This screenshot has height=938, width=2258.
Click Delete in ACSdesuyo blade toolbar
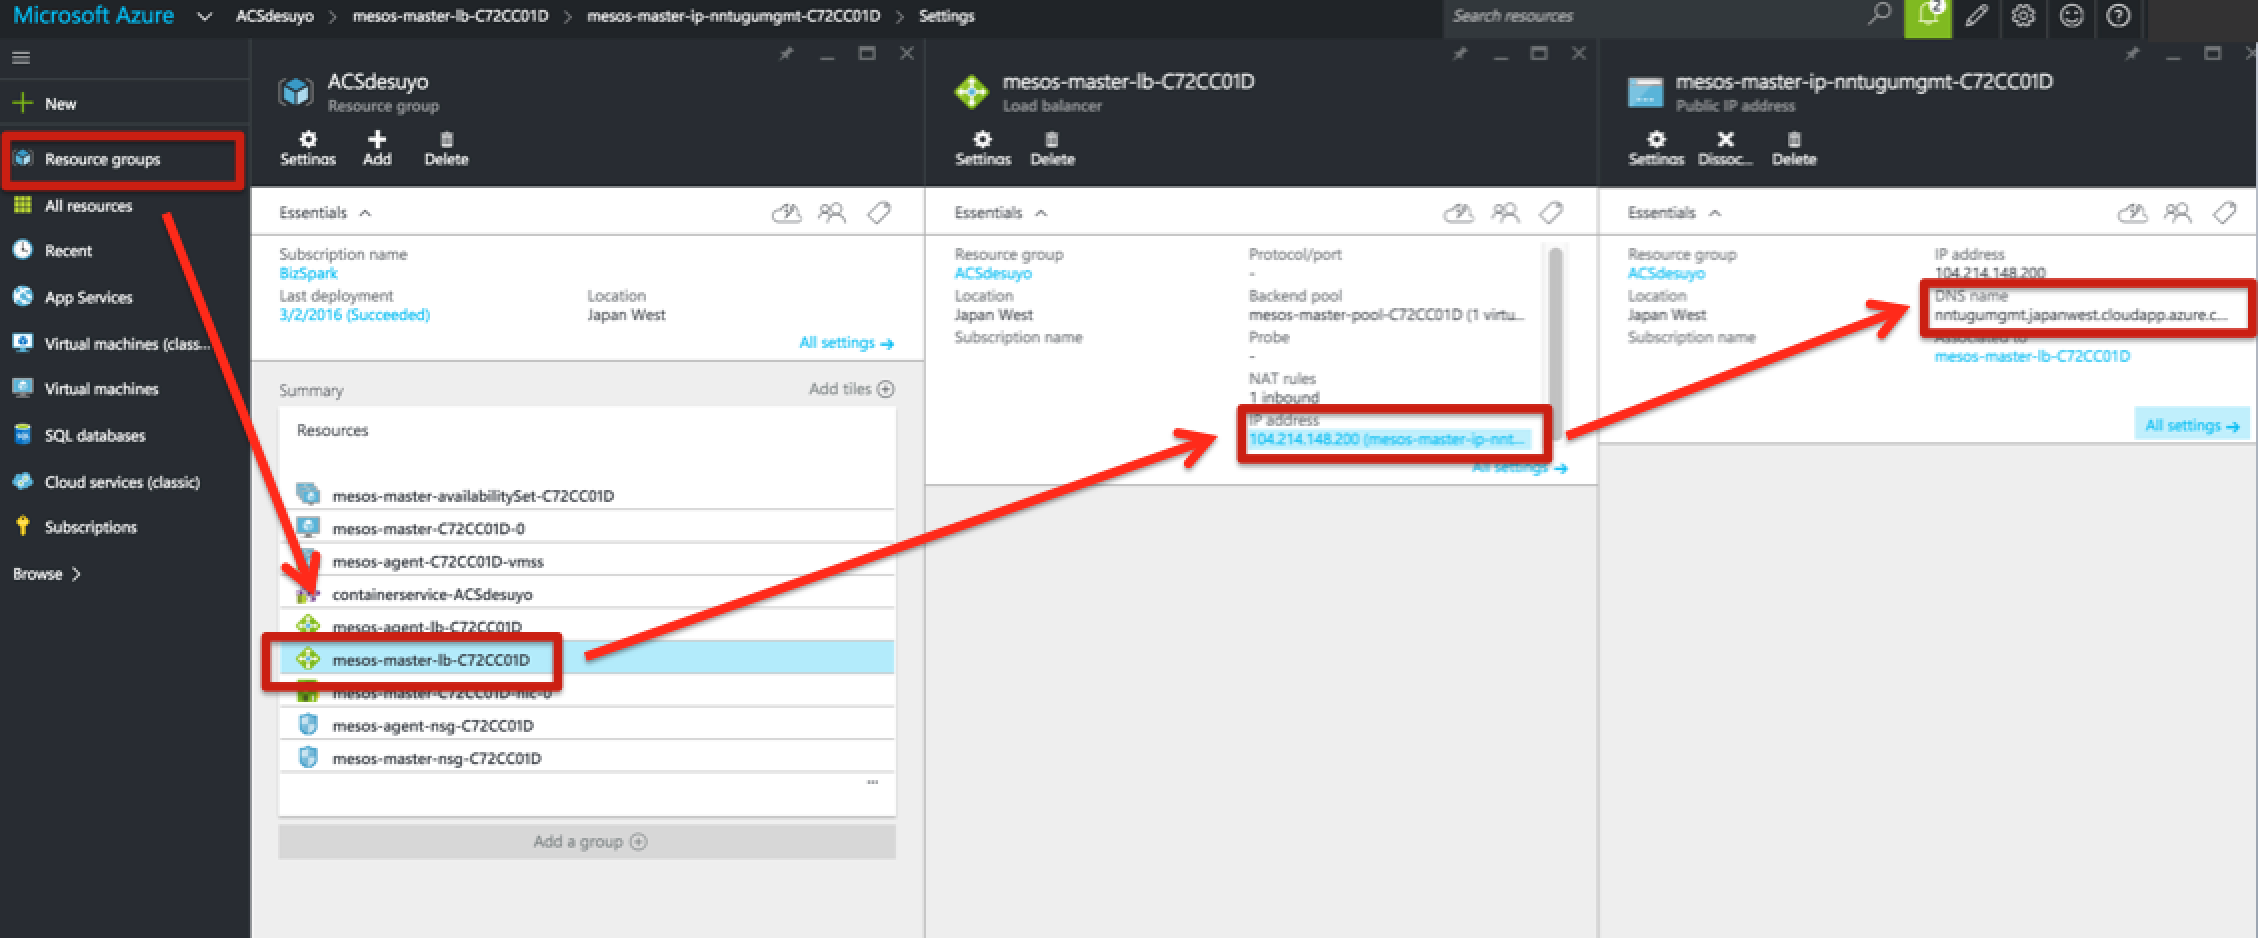click(446, 148)
